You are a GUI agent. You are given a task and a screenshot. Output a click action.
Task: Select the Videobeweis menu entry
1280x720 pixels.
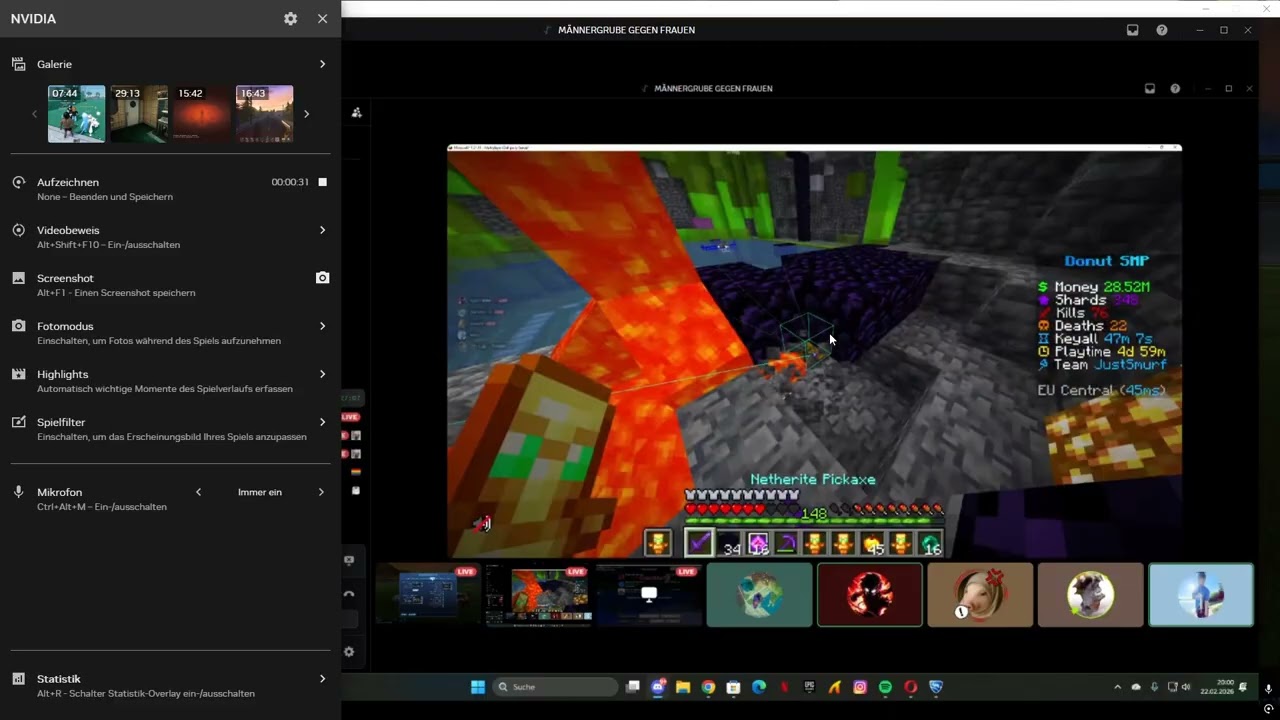point(170,237)
